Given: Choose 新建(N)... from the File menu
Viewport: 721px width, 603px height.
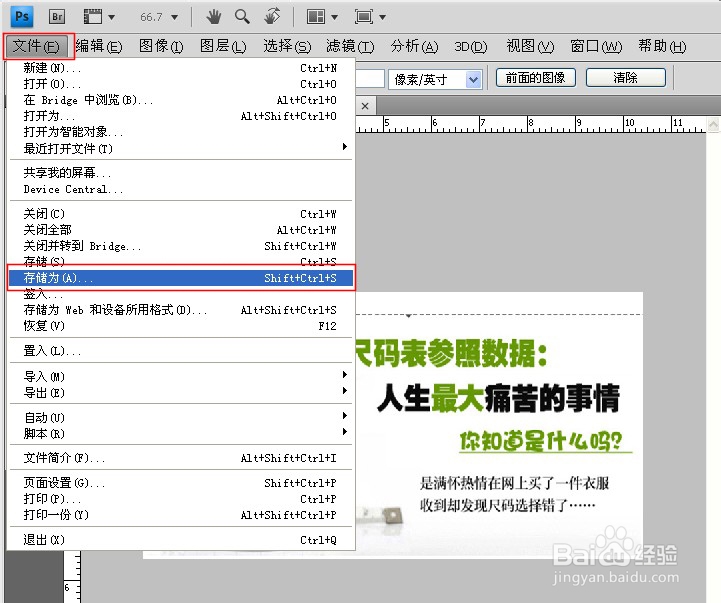Looking at the screenshot, I should pos(180,68).
